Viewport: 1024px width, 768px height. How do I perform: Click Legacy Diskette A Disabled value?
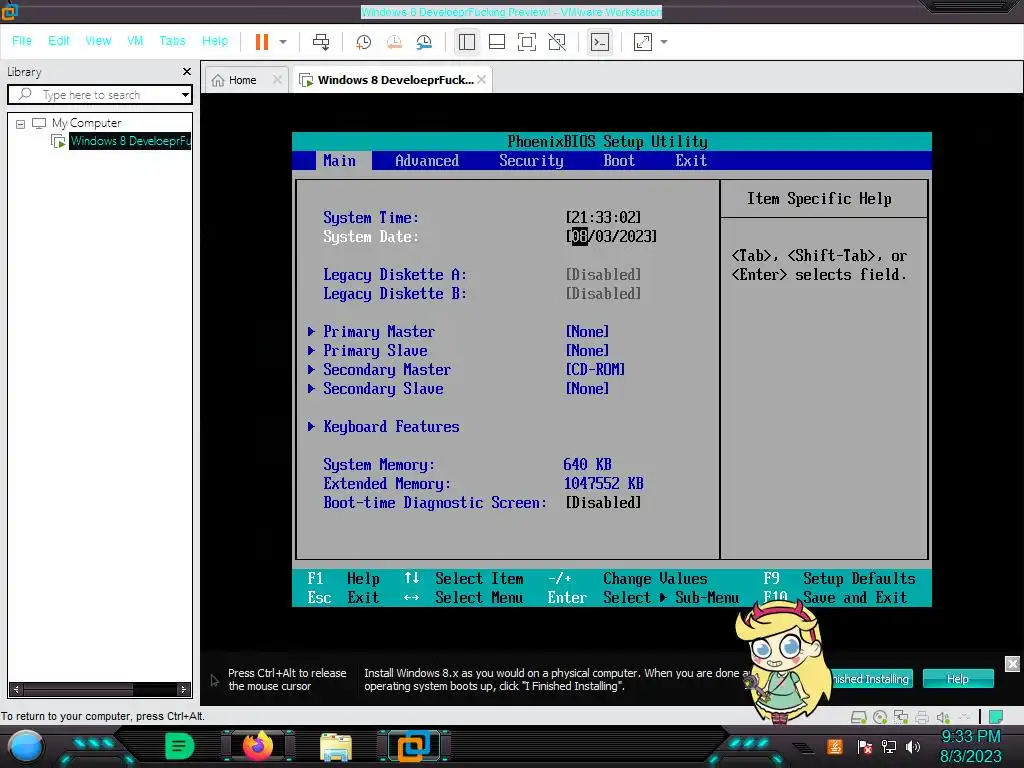pyautogui.click(x=603, y=274)
